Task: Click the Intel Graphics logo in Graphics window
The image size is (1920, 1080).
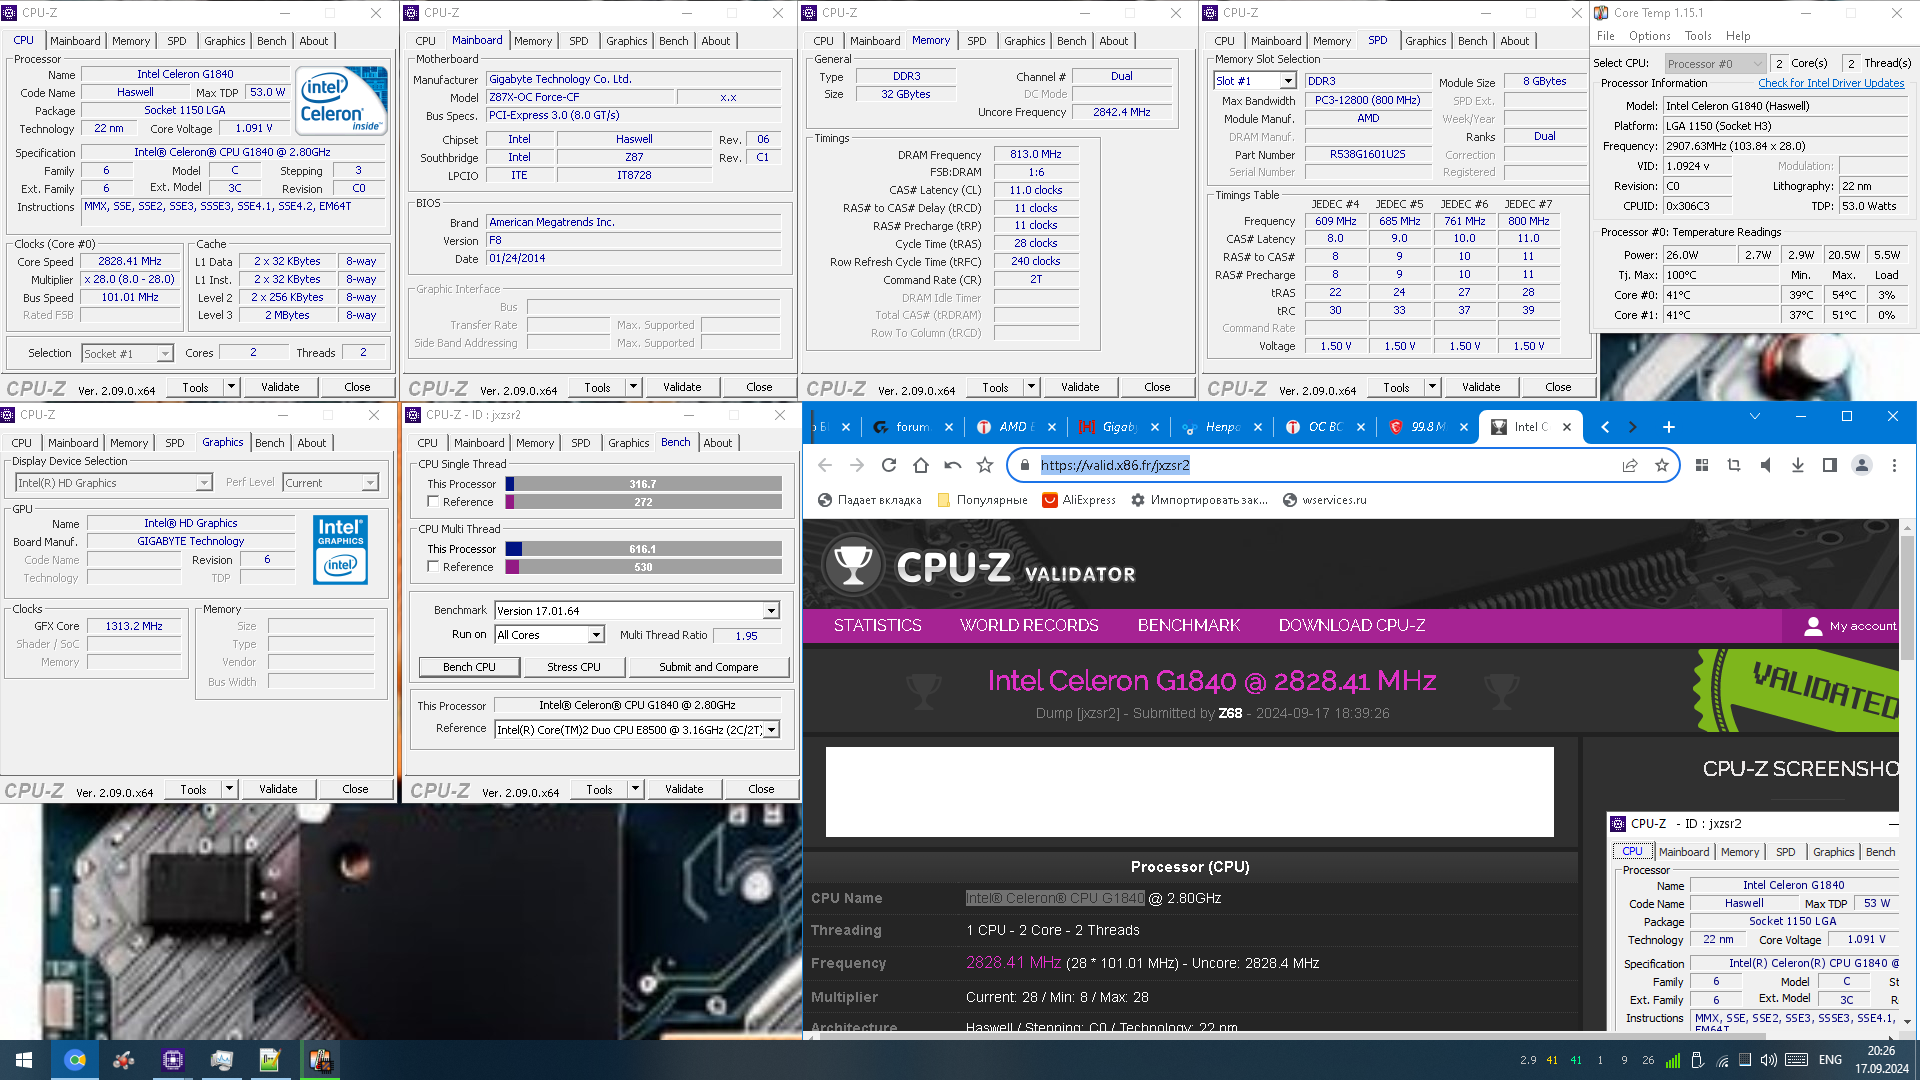Action: [x=341, y=550]
